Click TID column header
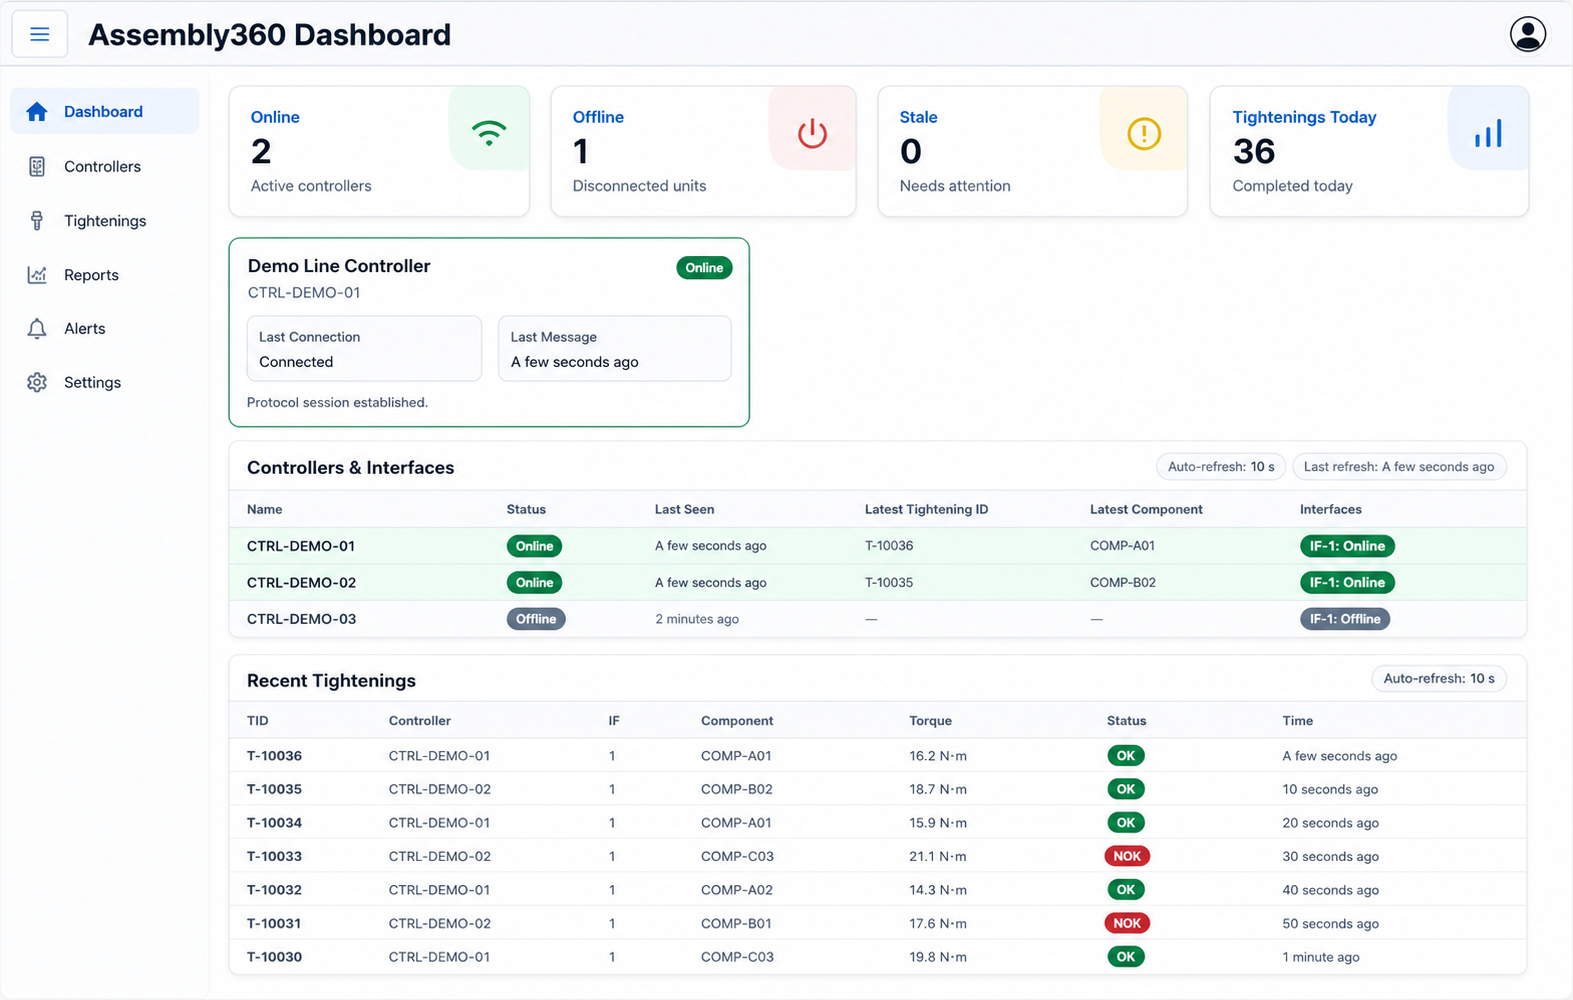The height and width of the screenshot is (1000, 1573). pyautogui.click(x=258, y=721)
